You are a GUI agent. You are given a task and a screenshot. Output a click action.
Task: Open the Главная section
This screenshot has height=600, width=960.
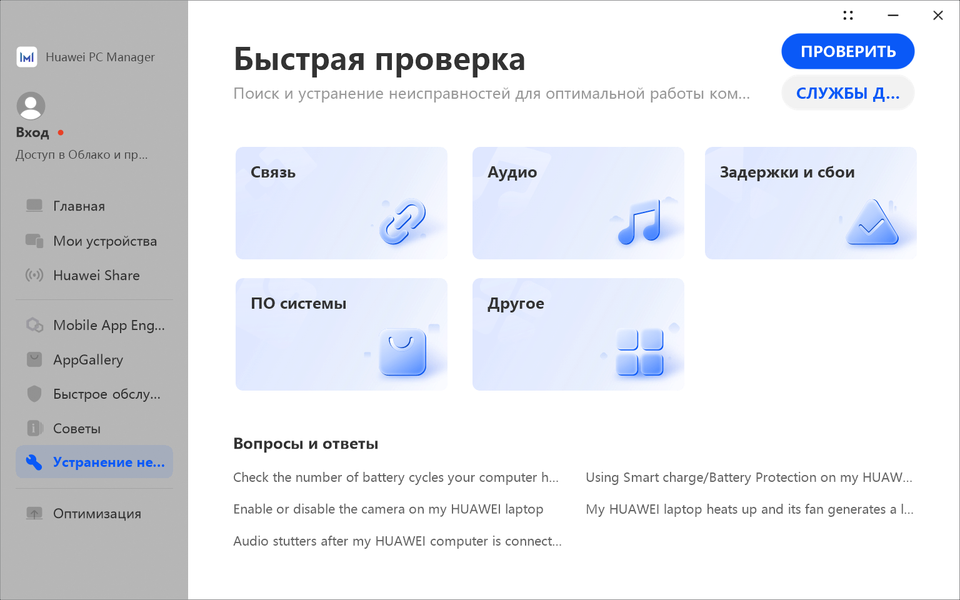pos(94,206)
